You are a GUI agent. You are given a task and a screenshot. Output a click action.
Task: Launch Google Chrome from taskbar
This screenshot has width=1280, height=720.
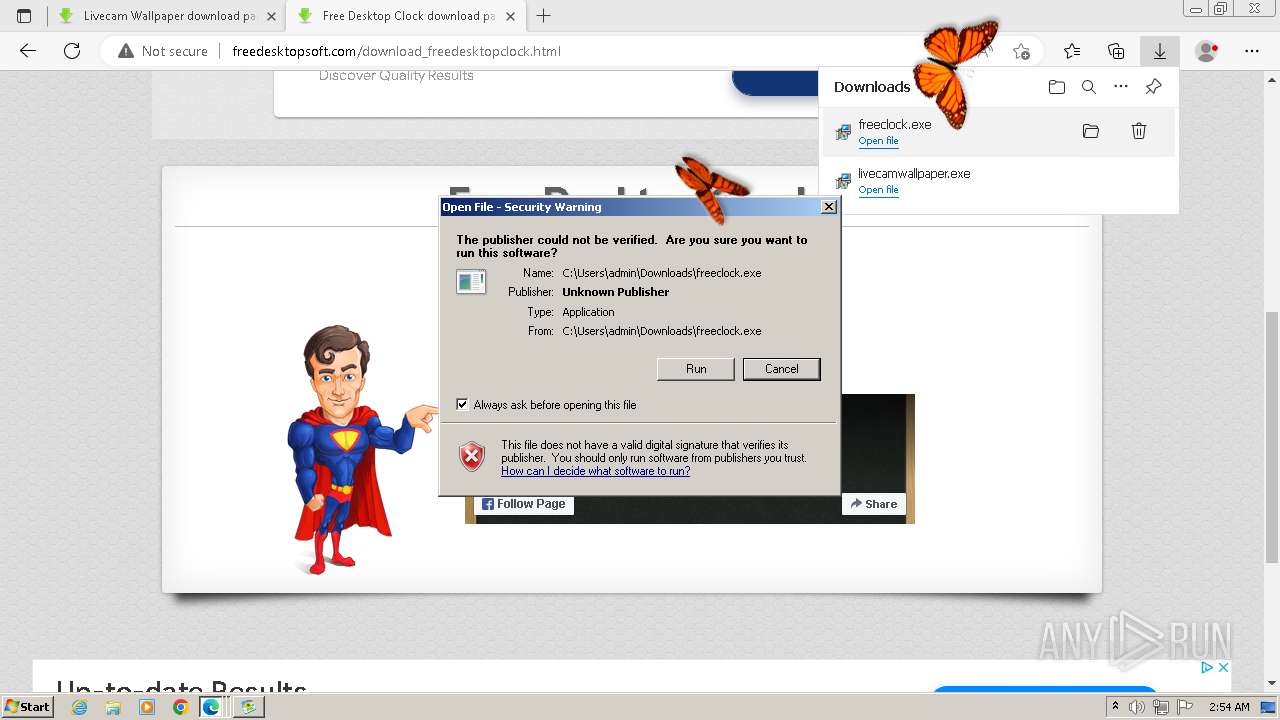pyautogui.click(x=180, y=707)
